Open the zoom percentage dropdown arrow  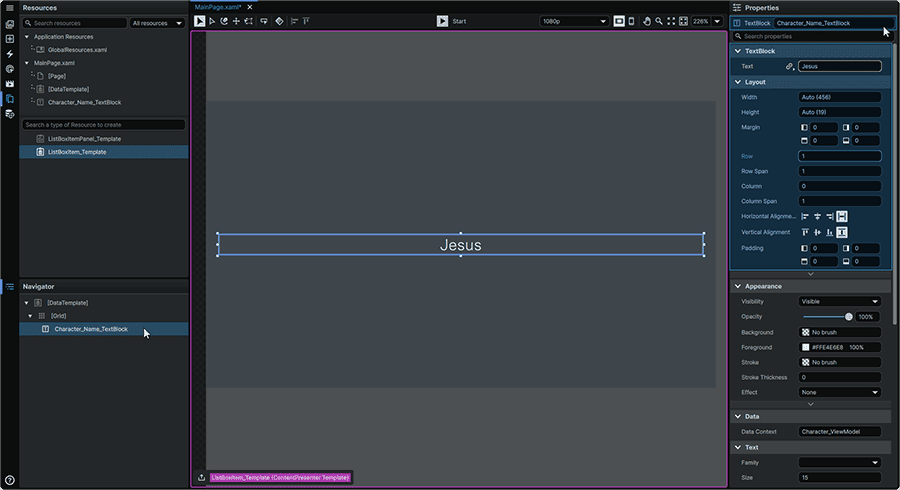click(x=717, y=21)
